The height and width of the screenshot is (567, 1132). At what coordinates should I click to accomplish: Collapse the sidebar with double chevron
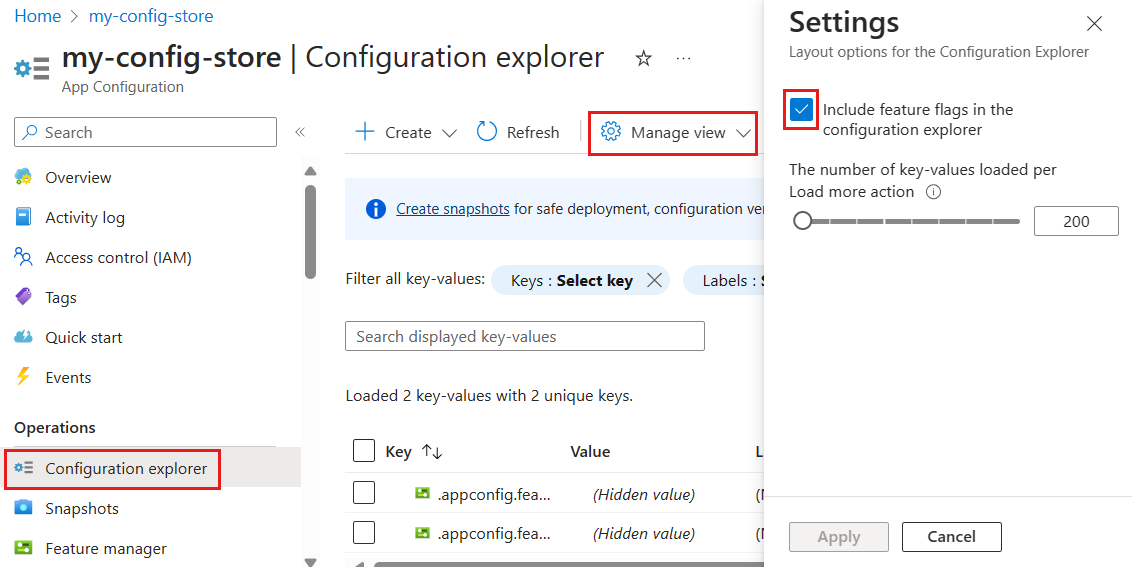point(299,132)
